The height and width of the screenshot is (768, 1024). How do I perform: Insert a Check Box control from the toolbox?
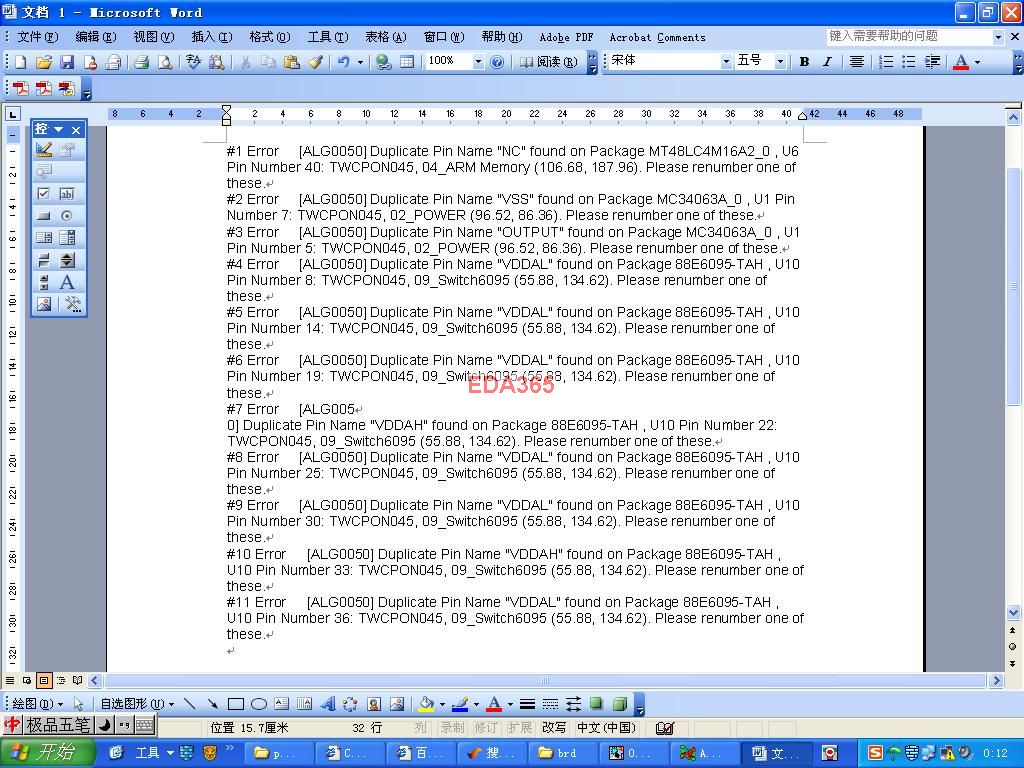click(44, 193)
